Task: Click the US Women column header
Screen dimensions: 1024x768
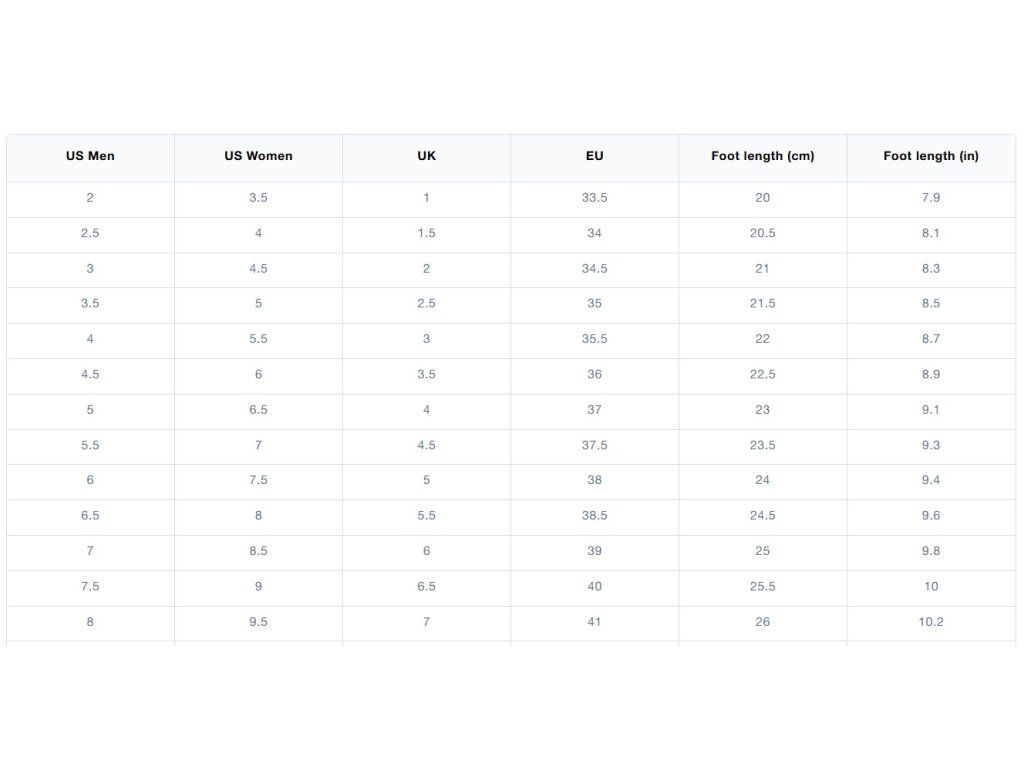Action: 259,157
